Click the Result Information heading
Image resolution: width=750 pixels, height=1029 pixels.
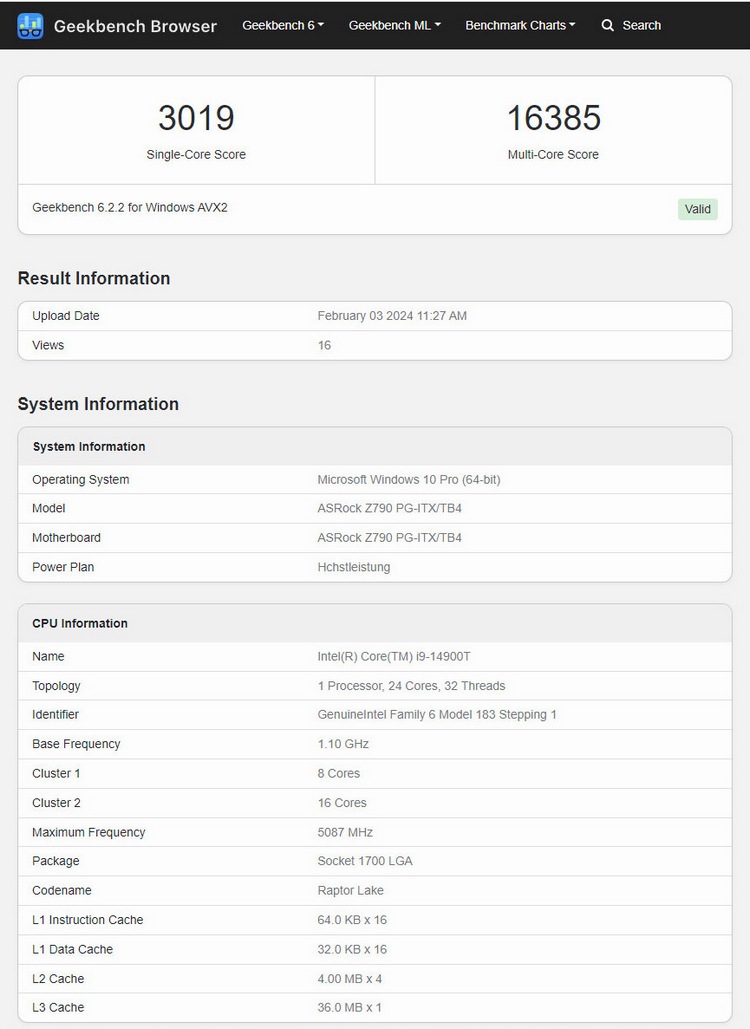(x=94, y=279)
